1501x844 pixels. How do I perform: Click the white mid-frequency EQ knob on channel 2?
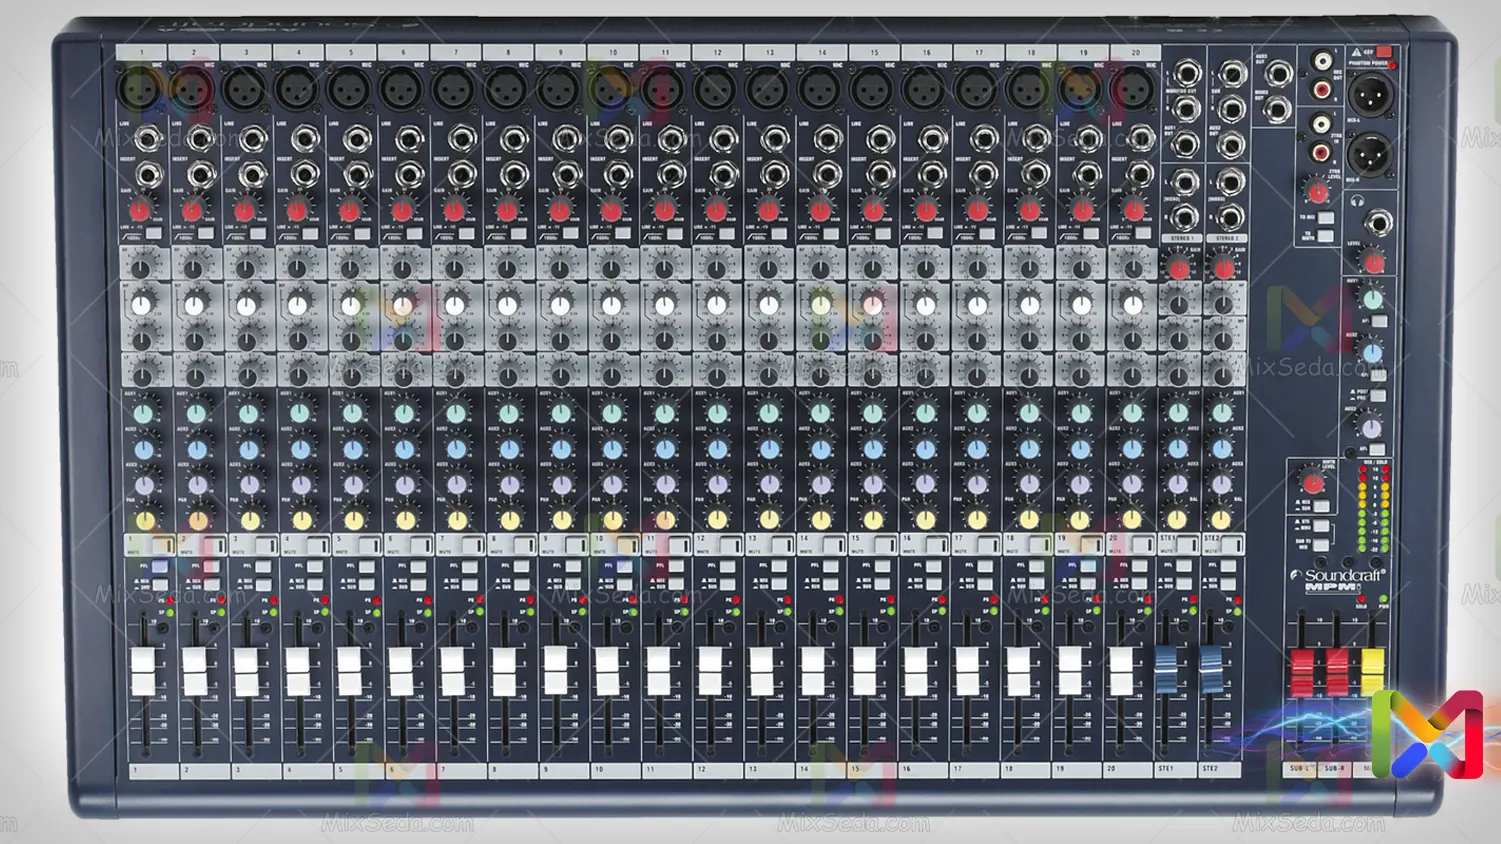[194, 305]
